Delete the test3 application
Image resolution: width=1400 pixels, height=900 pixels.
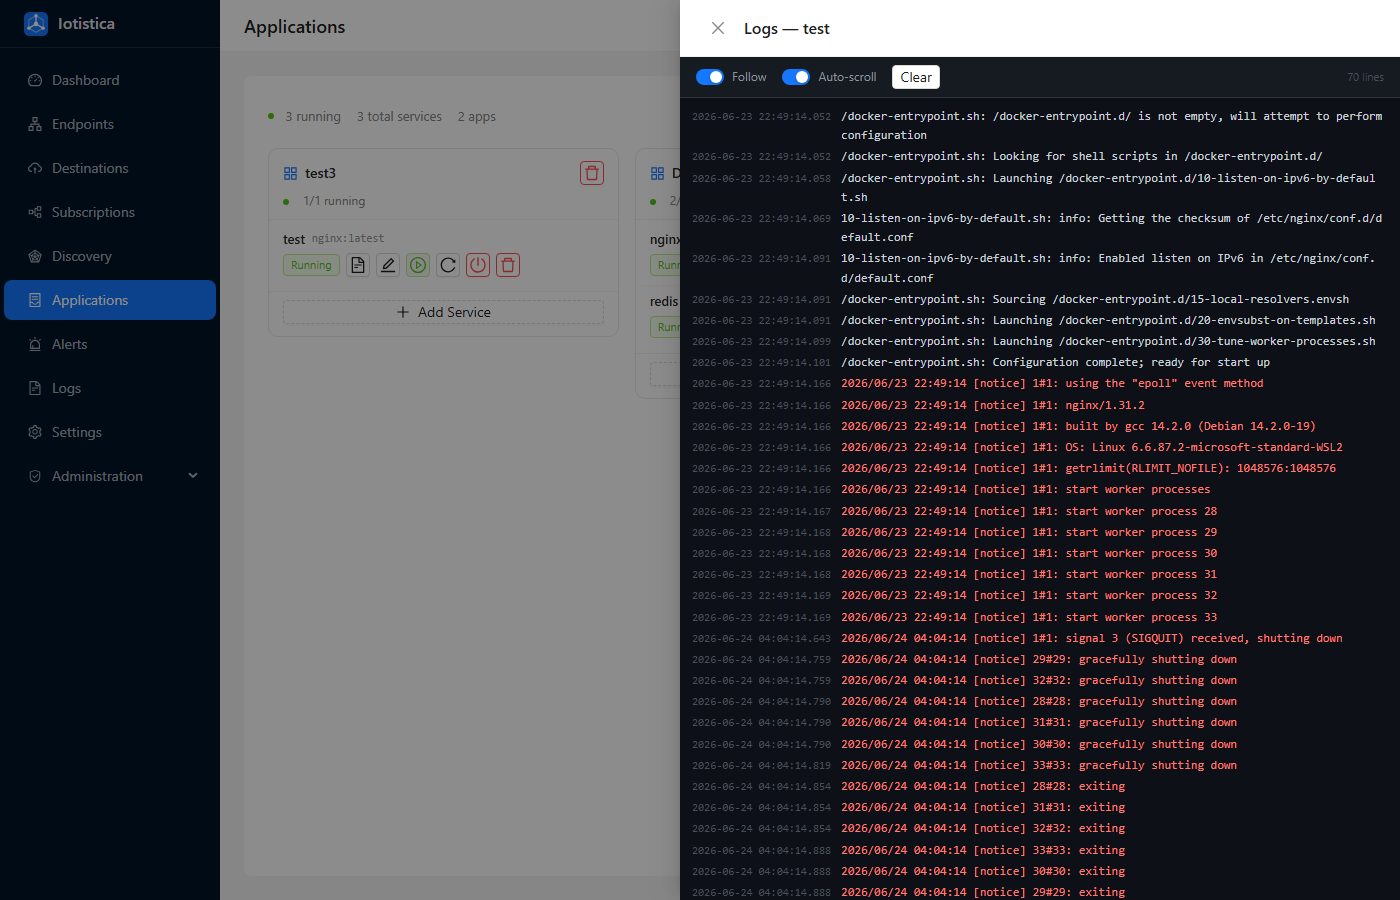592,173
